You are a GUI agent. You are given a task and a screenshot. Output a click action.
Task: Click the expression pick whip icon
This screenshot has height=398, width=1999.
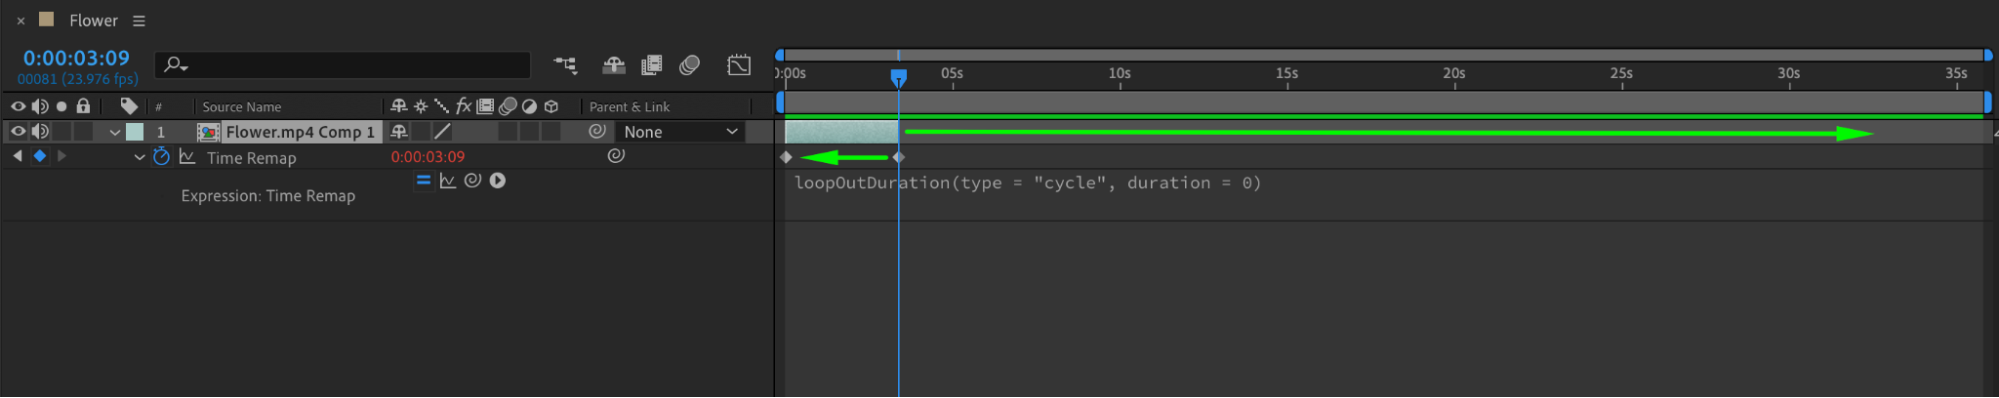click(472, 181)
